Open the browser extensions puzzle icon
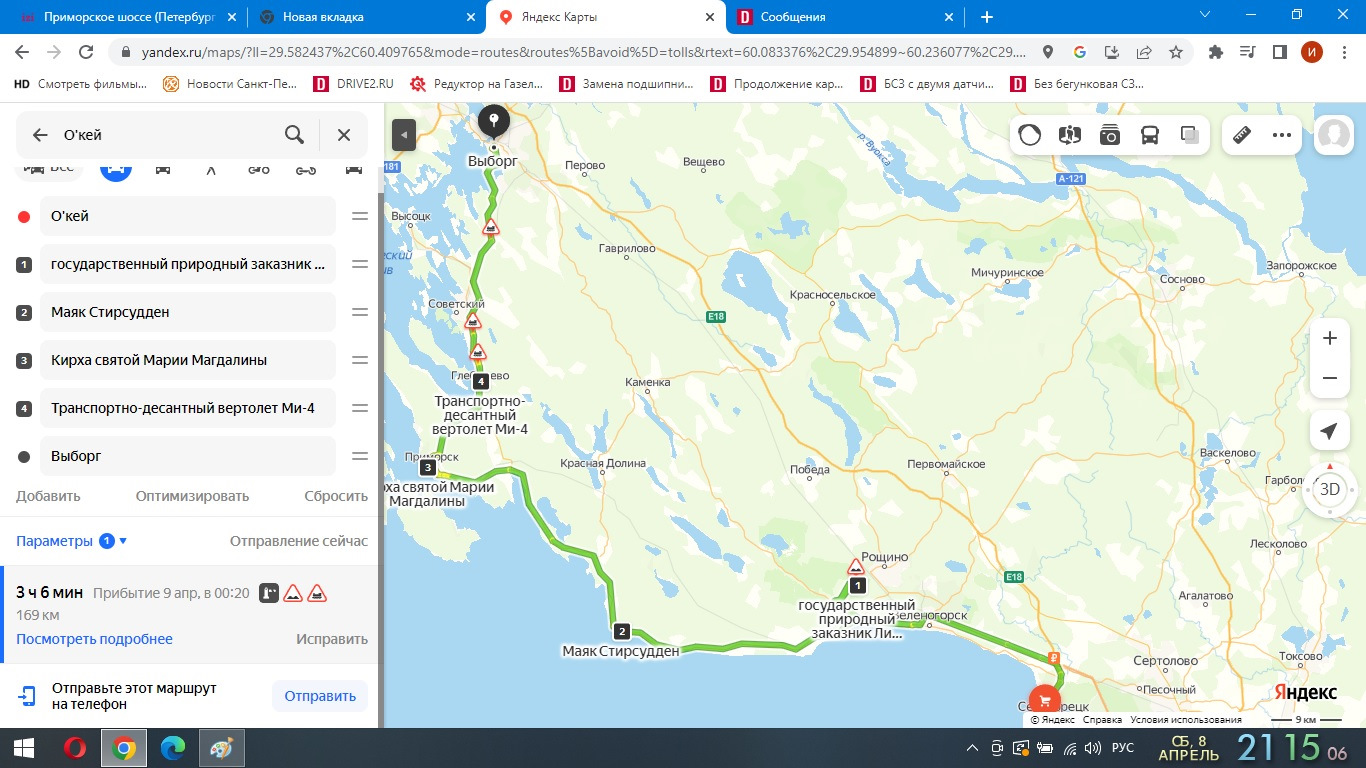This screenshot has height=768, width=1366. [1216, 52]
